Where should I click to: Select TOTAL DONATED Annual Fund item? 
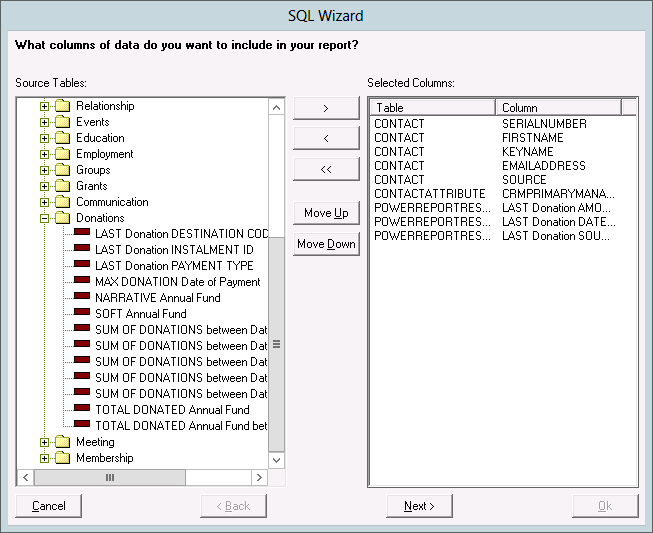point(172,410)
